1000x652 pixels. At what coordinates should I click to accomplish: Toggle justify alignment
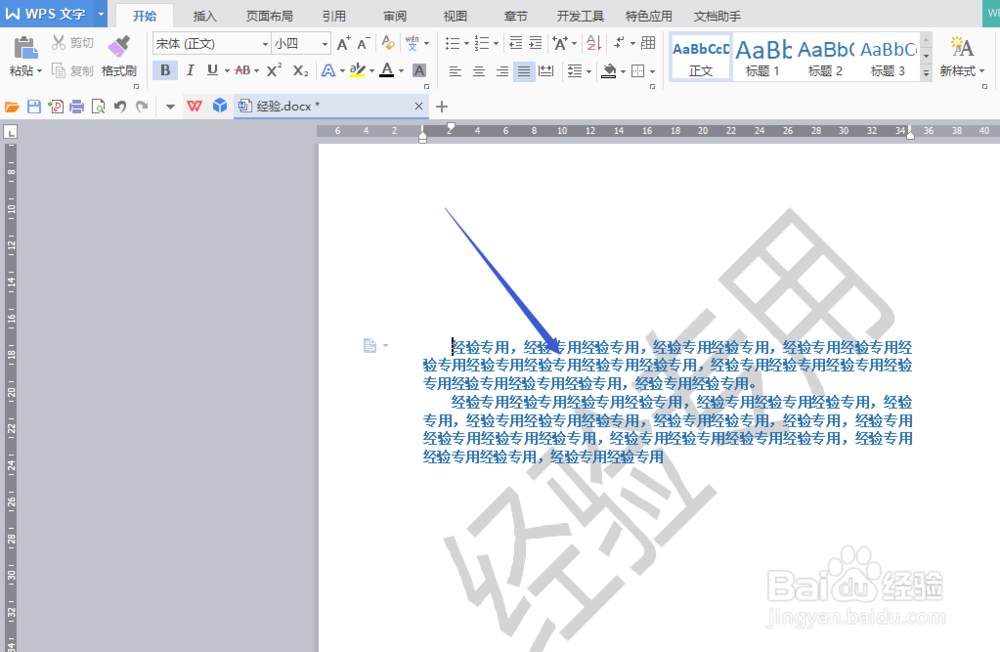[x=524, y=71]
